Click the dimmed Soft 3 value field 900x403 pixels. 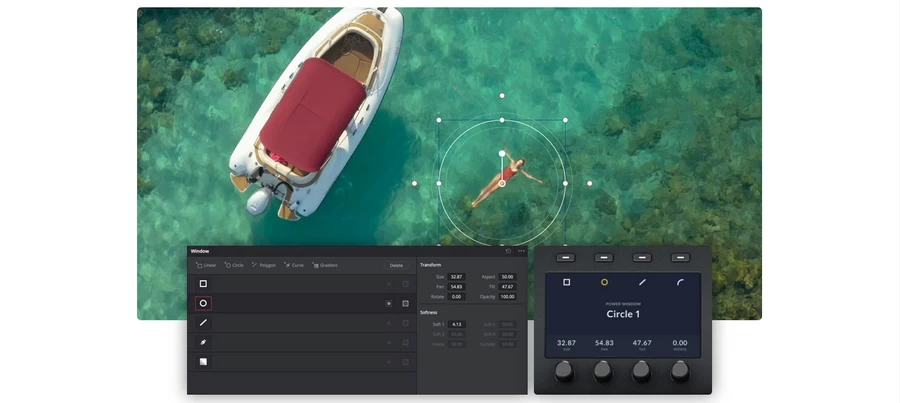[x=456, y=334]
